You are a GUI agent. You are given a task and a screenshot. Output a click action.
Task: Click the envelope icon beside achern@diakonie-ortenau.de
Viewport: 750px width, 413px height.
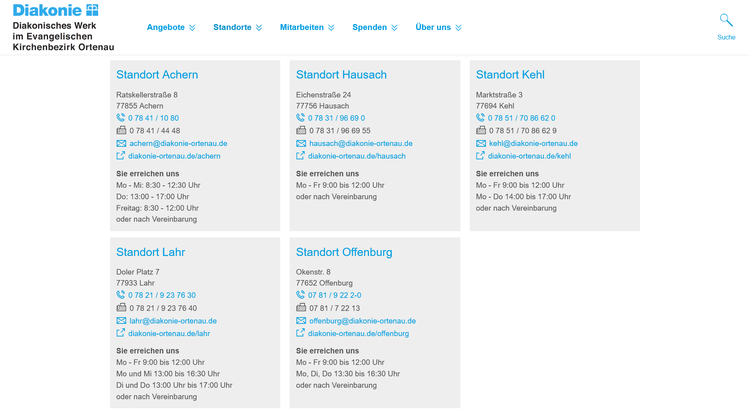coord(121,143)
